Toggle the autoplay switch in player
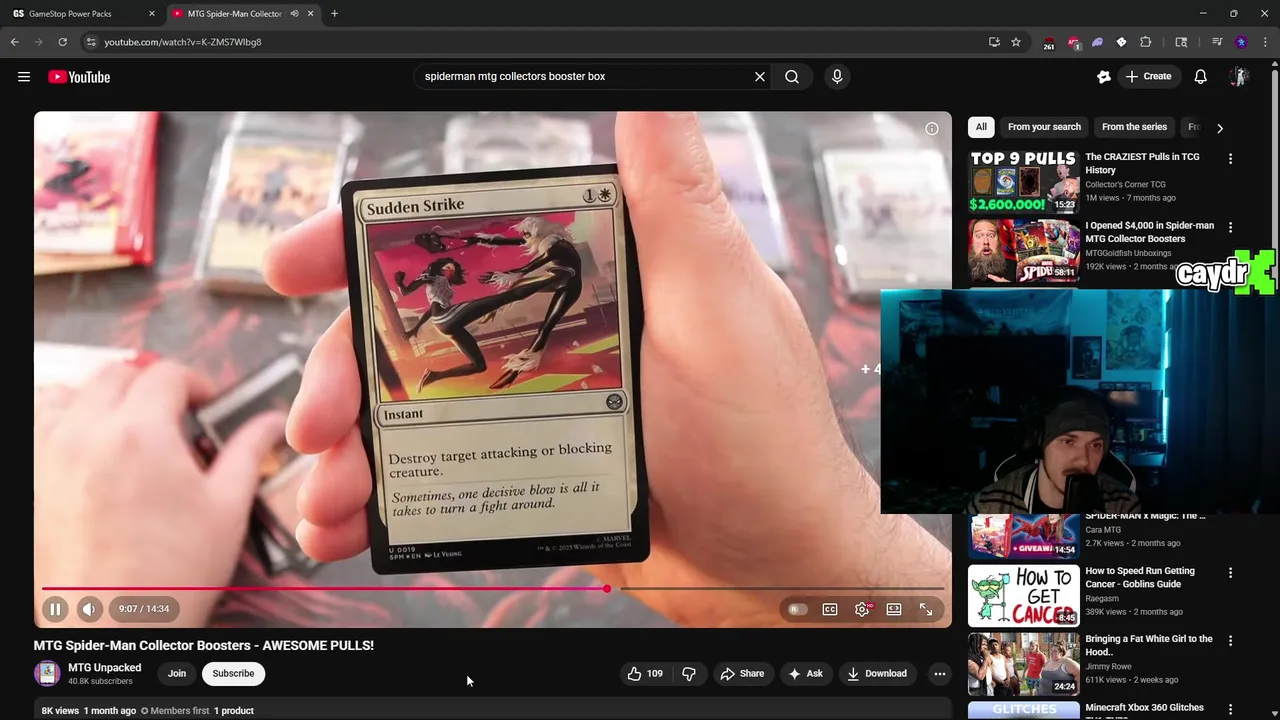Viewport: 1280px width, 720px height. tap(797, 609)
